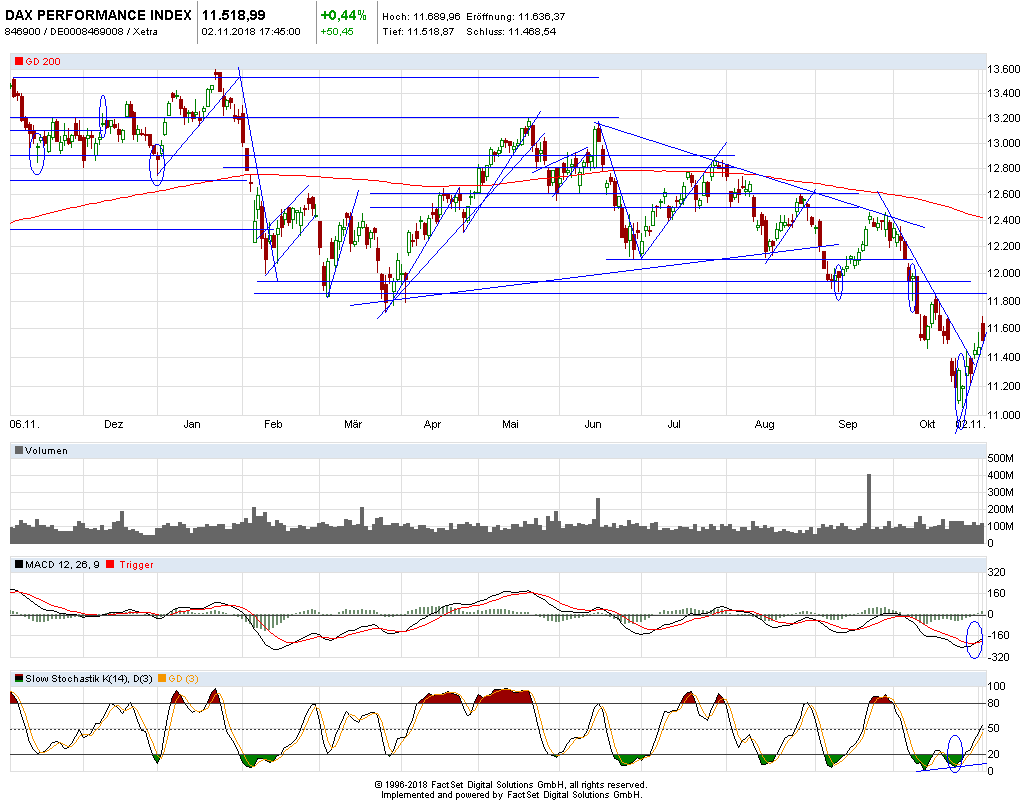The image size is (1024, 800).
Task: Click the 13.200 price axis label
Action: pyautogui.click(x=1004, y=118)
